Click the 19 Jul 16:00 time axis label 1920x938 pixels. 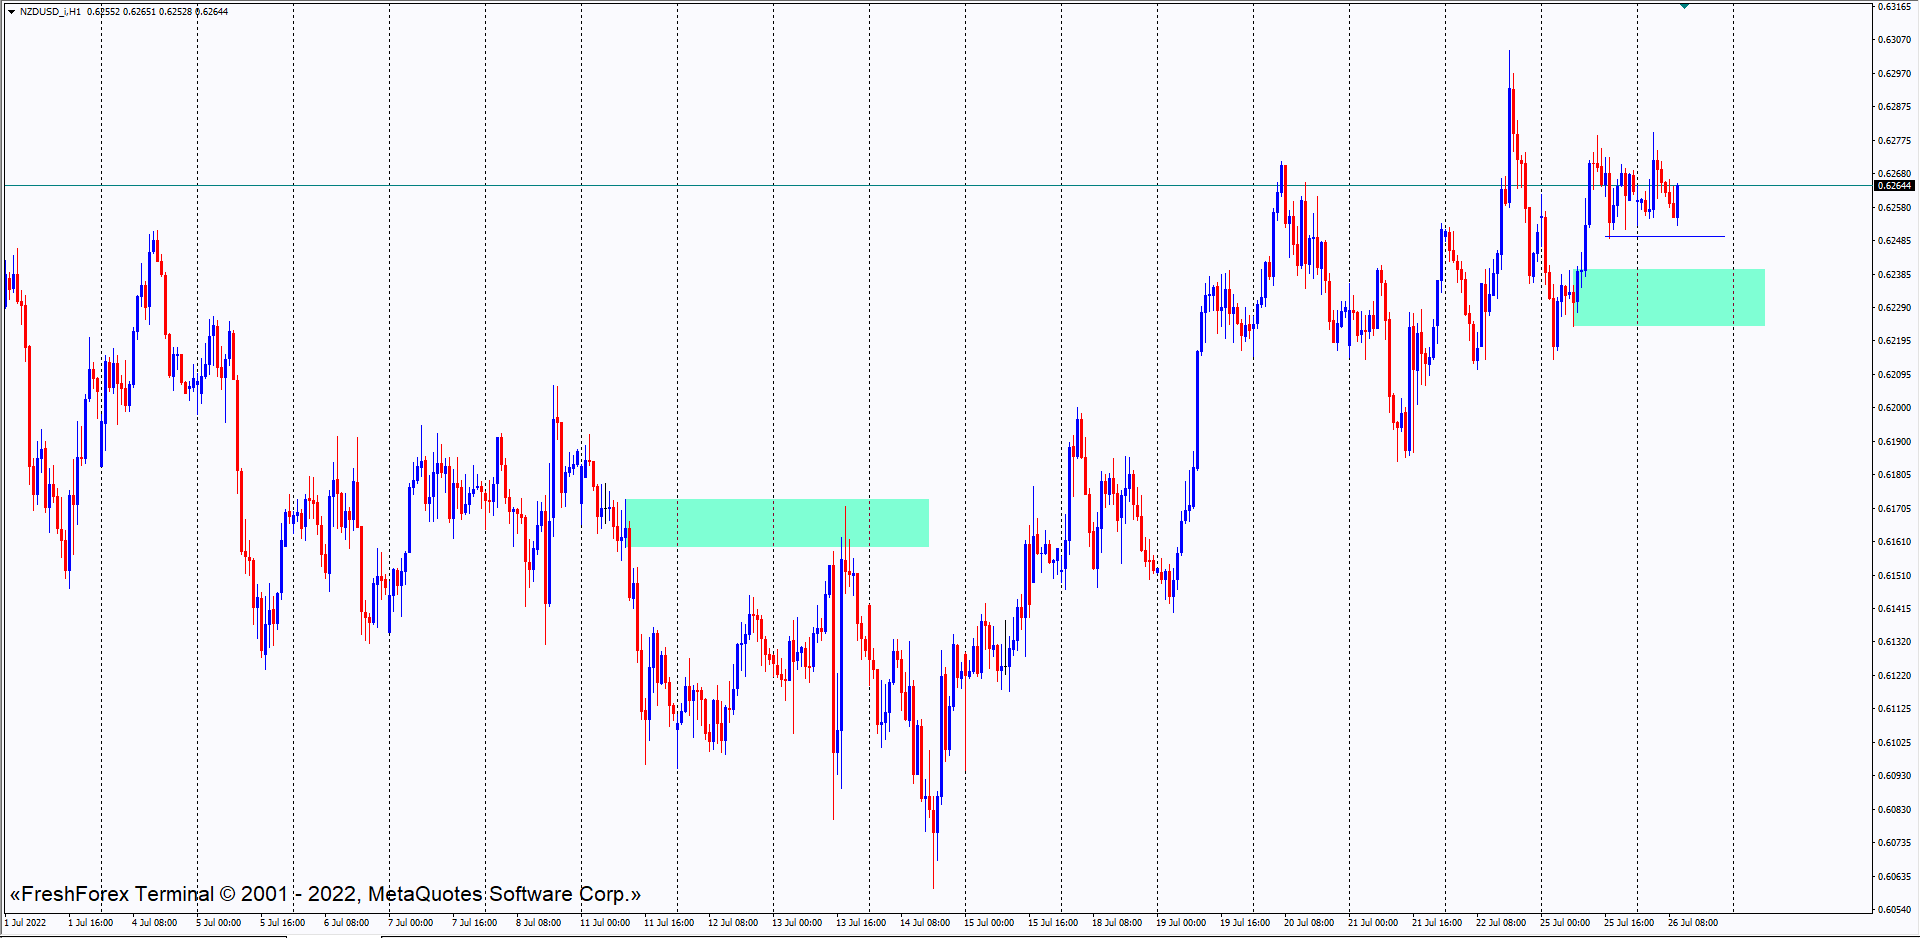pos(1245,923)
